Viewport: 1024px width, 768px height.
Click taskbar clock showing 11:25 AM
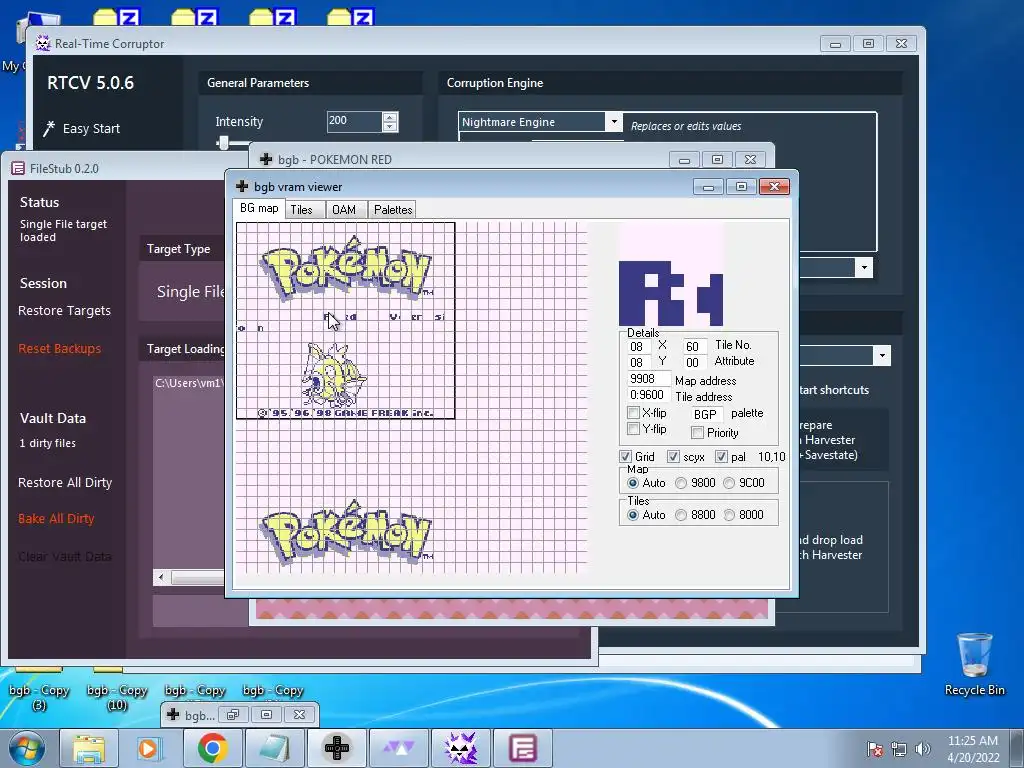pyautogui.click(x=973, y=748)
